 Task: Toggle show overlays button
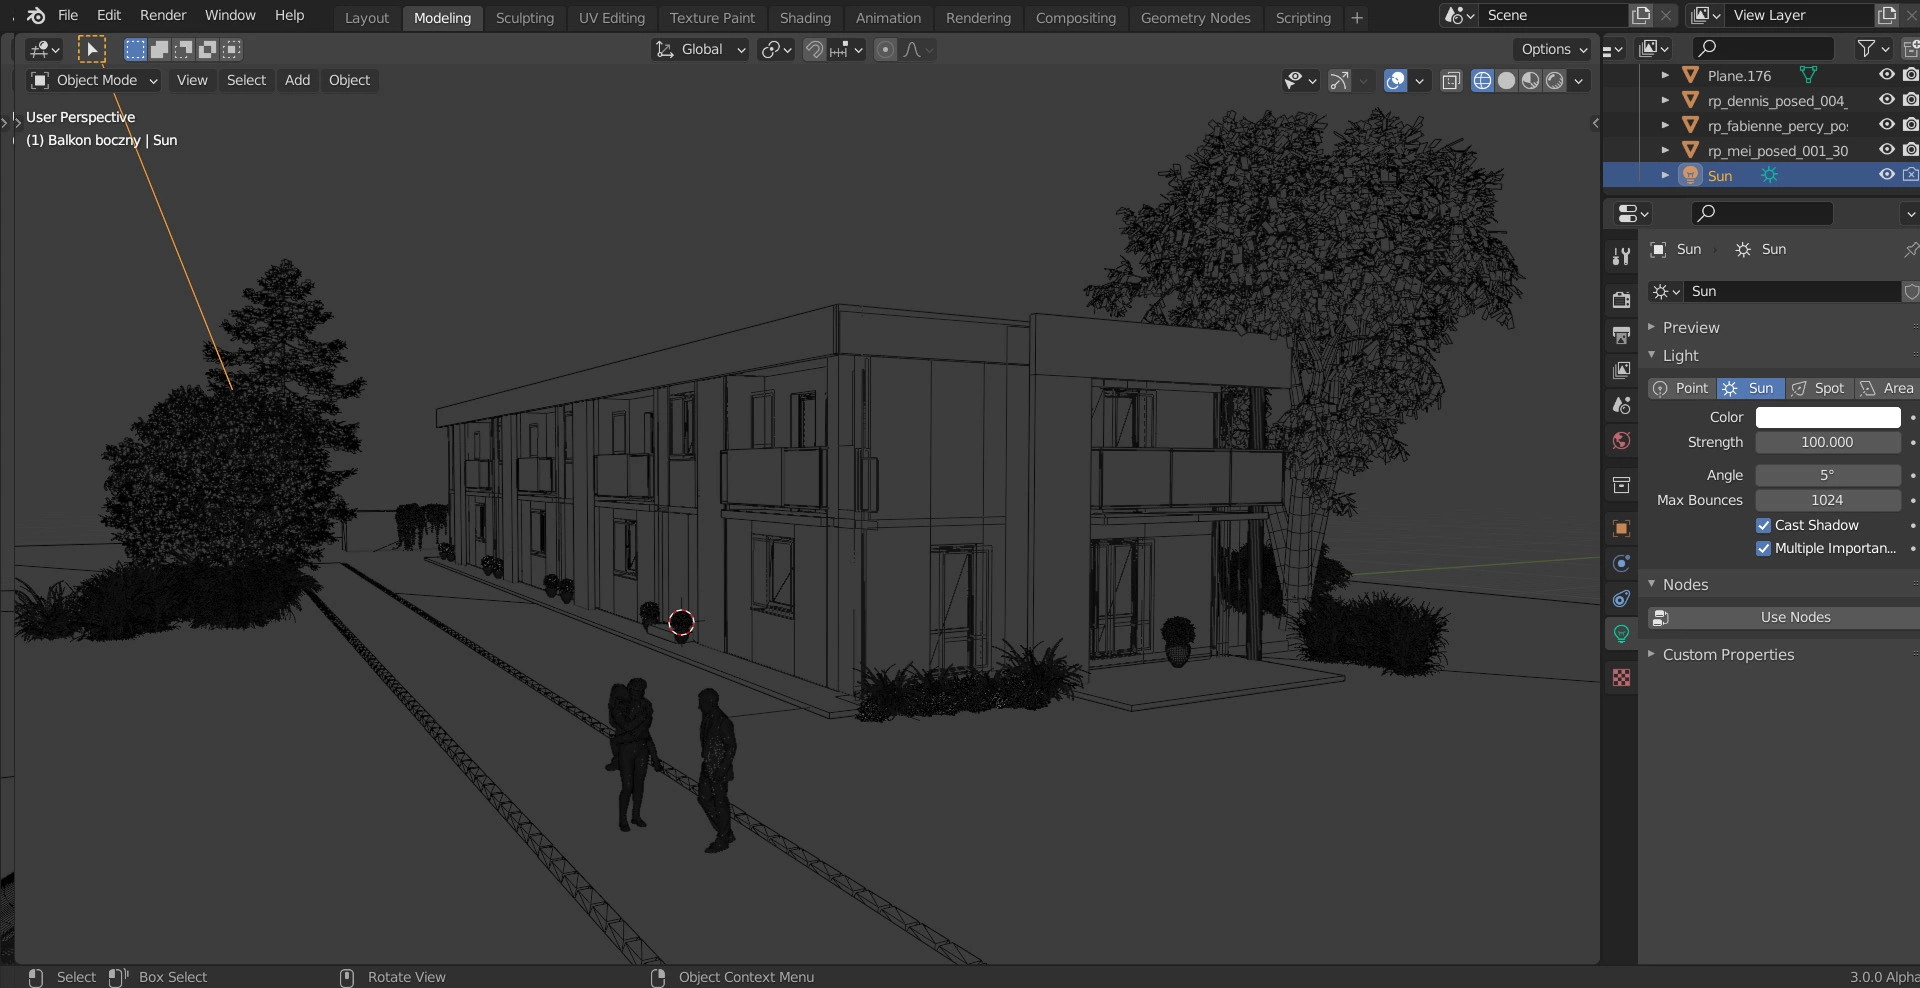[x=1395, y=81]
